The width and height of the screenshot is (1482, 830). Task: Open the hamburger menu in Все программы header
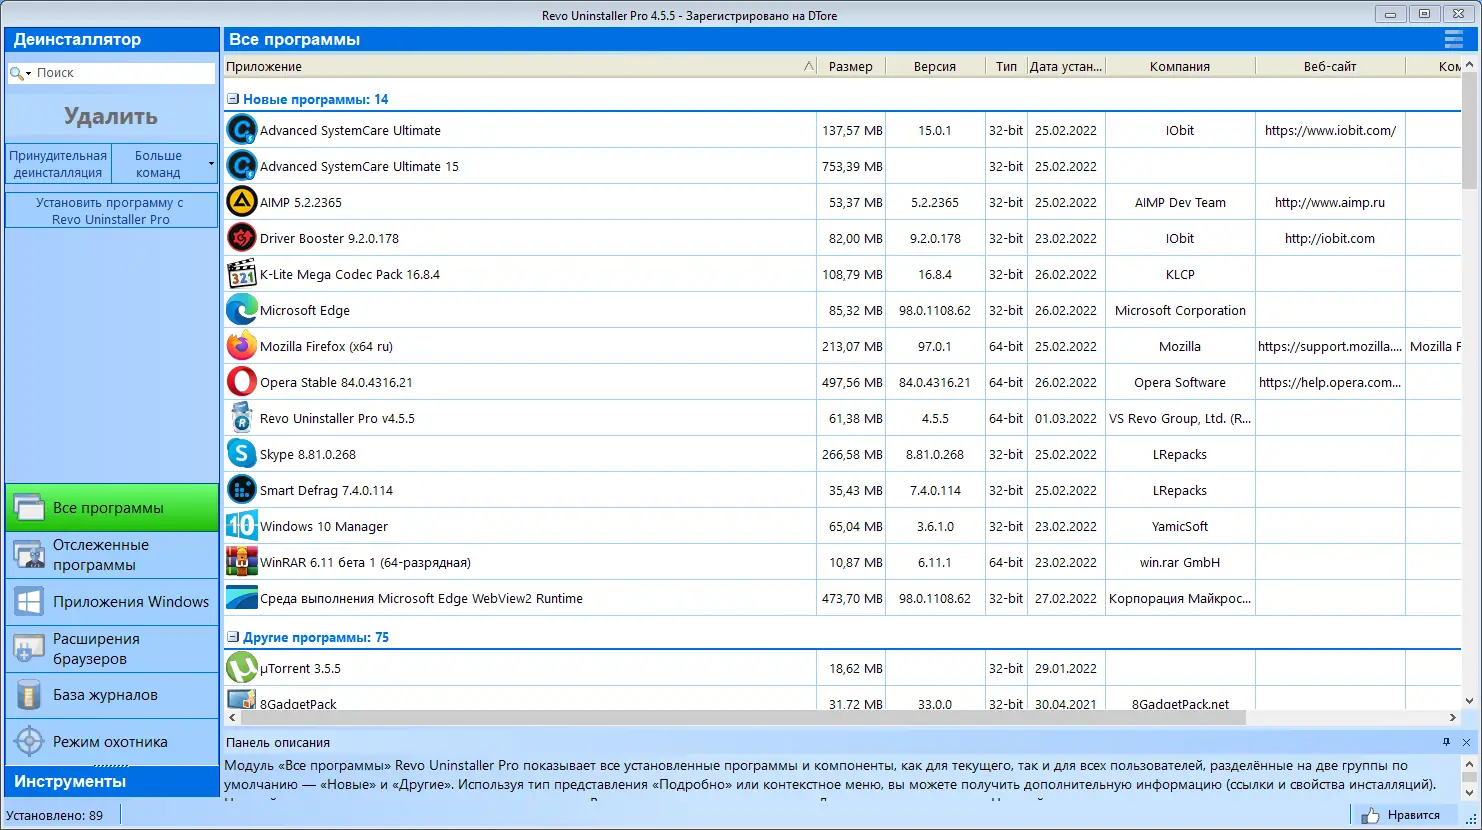pos(1453,39)
